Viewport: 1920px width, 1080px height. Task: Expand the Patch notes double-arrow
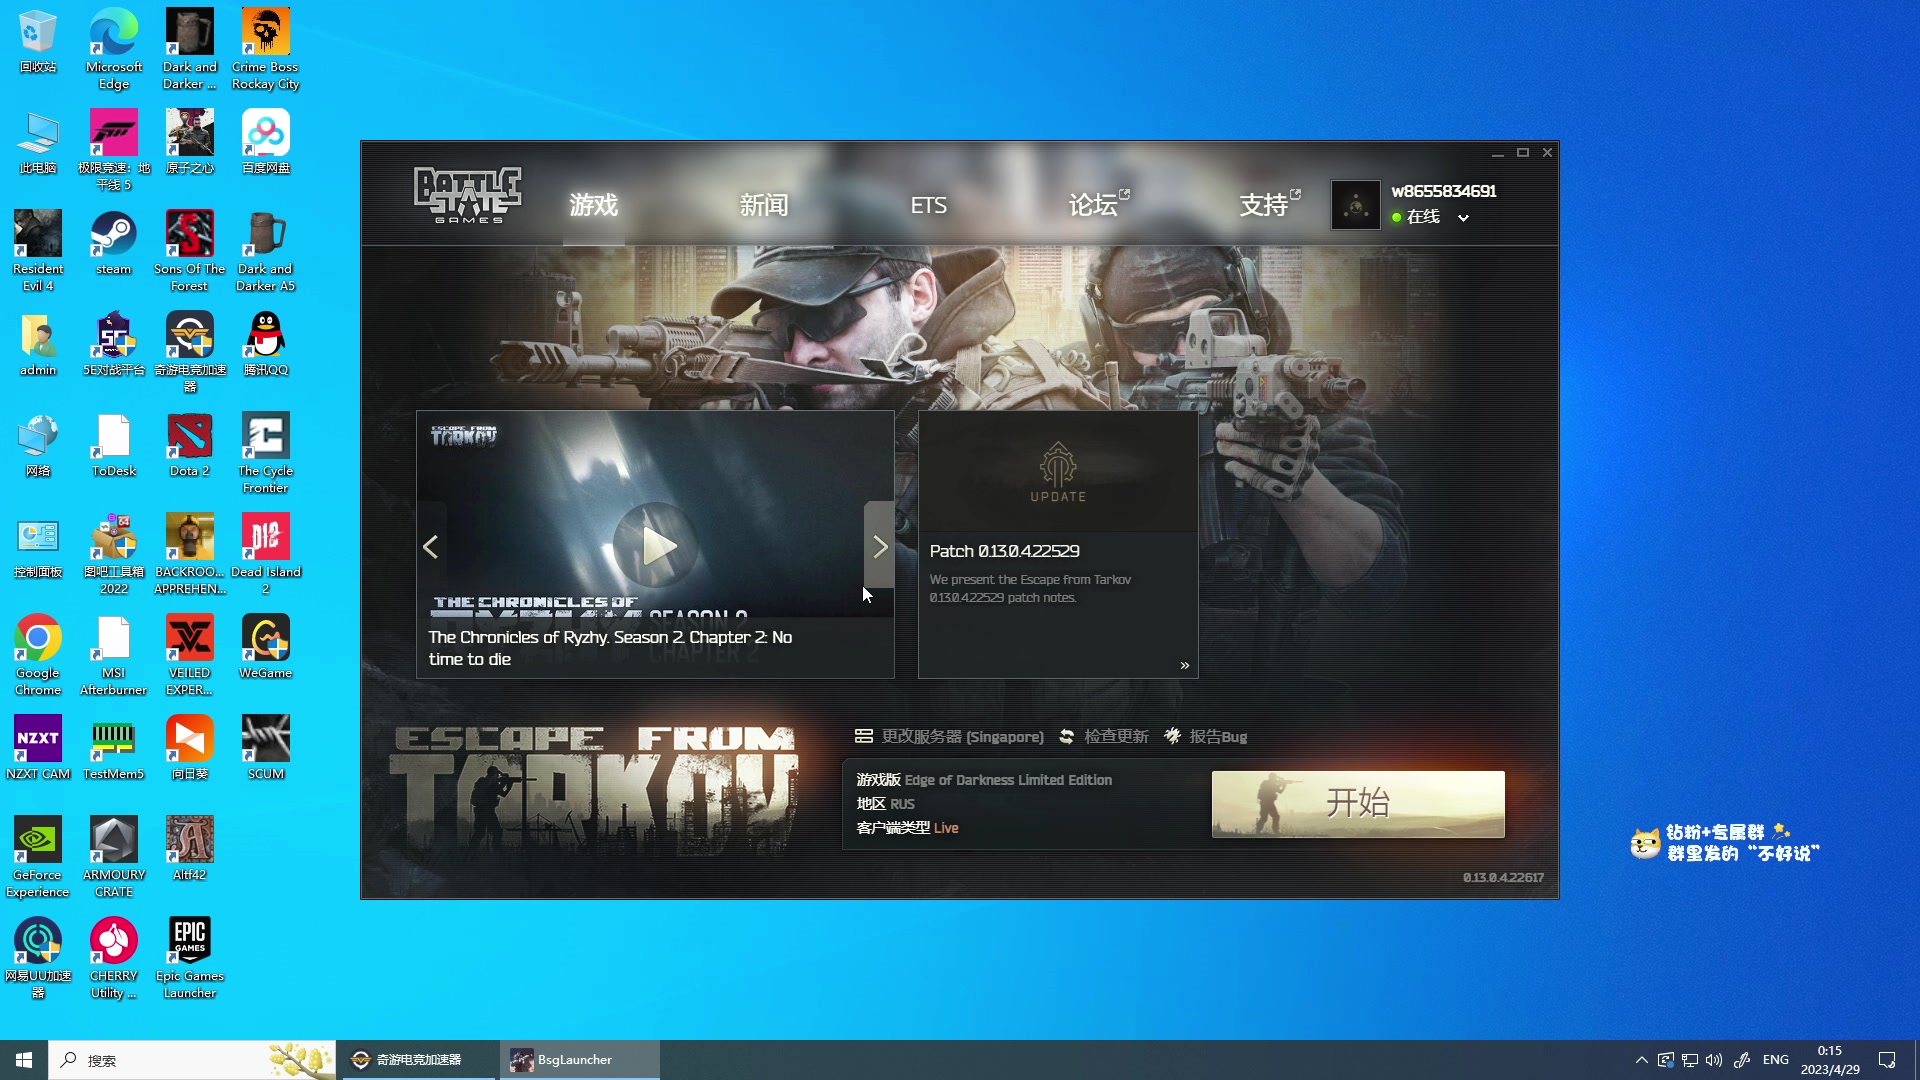1184,665
